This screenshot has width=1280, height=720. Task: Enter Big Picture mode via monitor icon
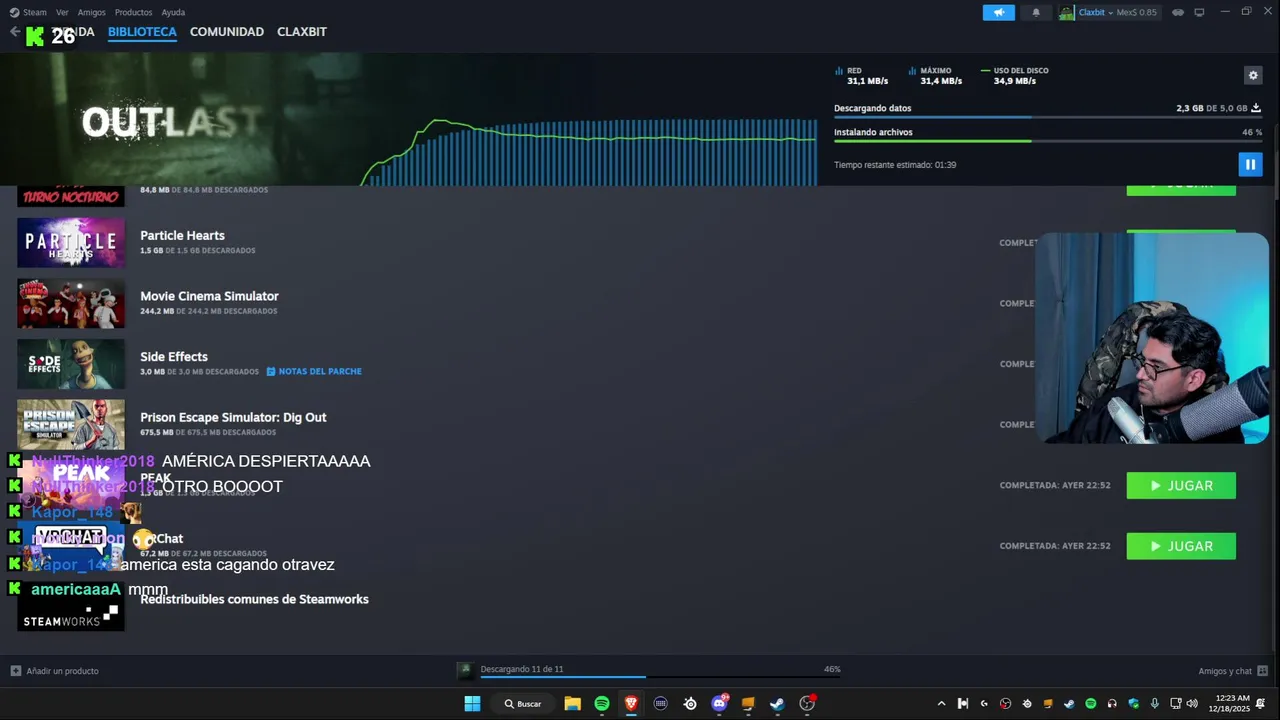[x=1199, y=12]
